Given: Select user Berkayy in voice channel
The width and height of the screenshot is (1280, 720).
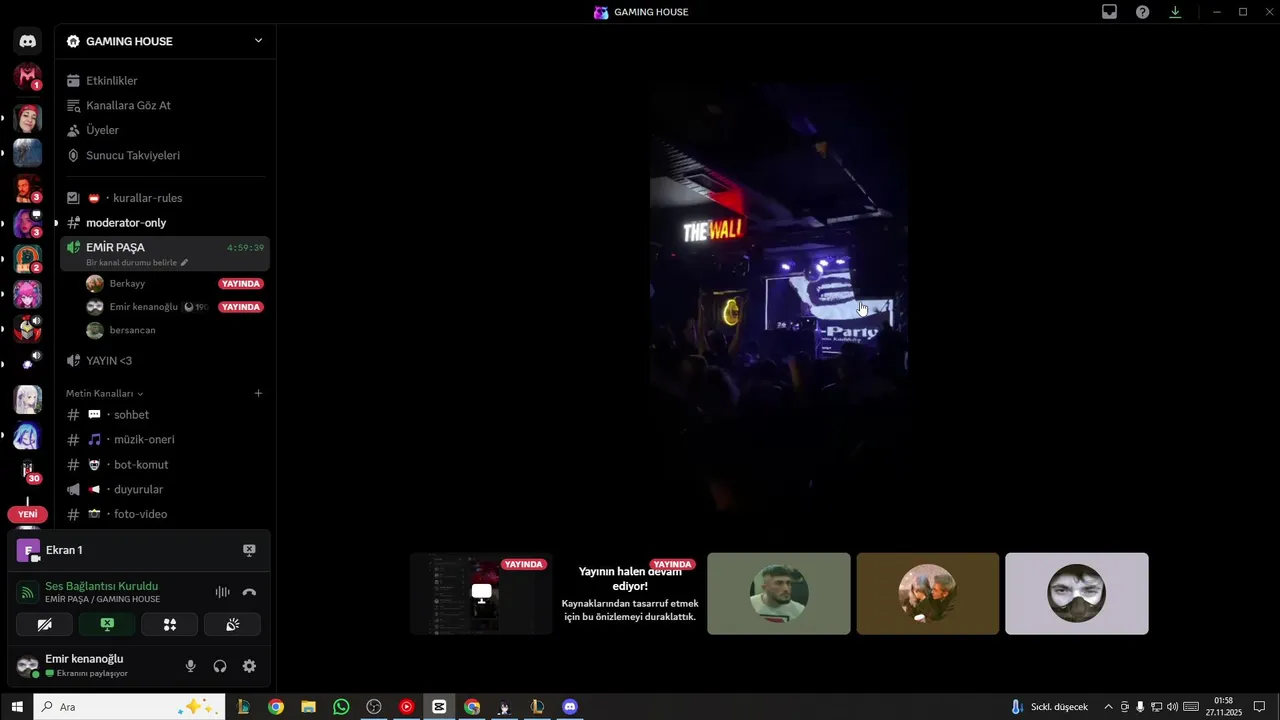Looking at the screenshot, I should click(175, 283).
